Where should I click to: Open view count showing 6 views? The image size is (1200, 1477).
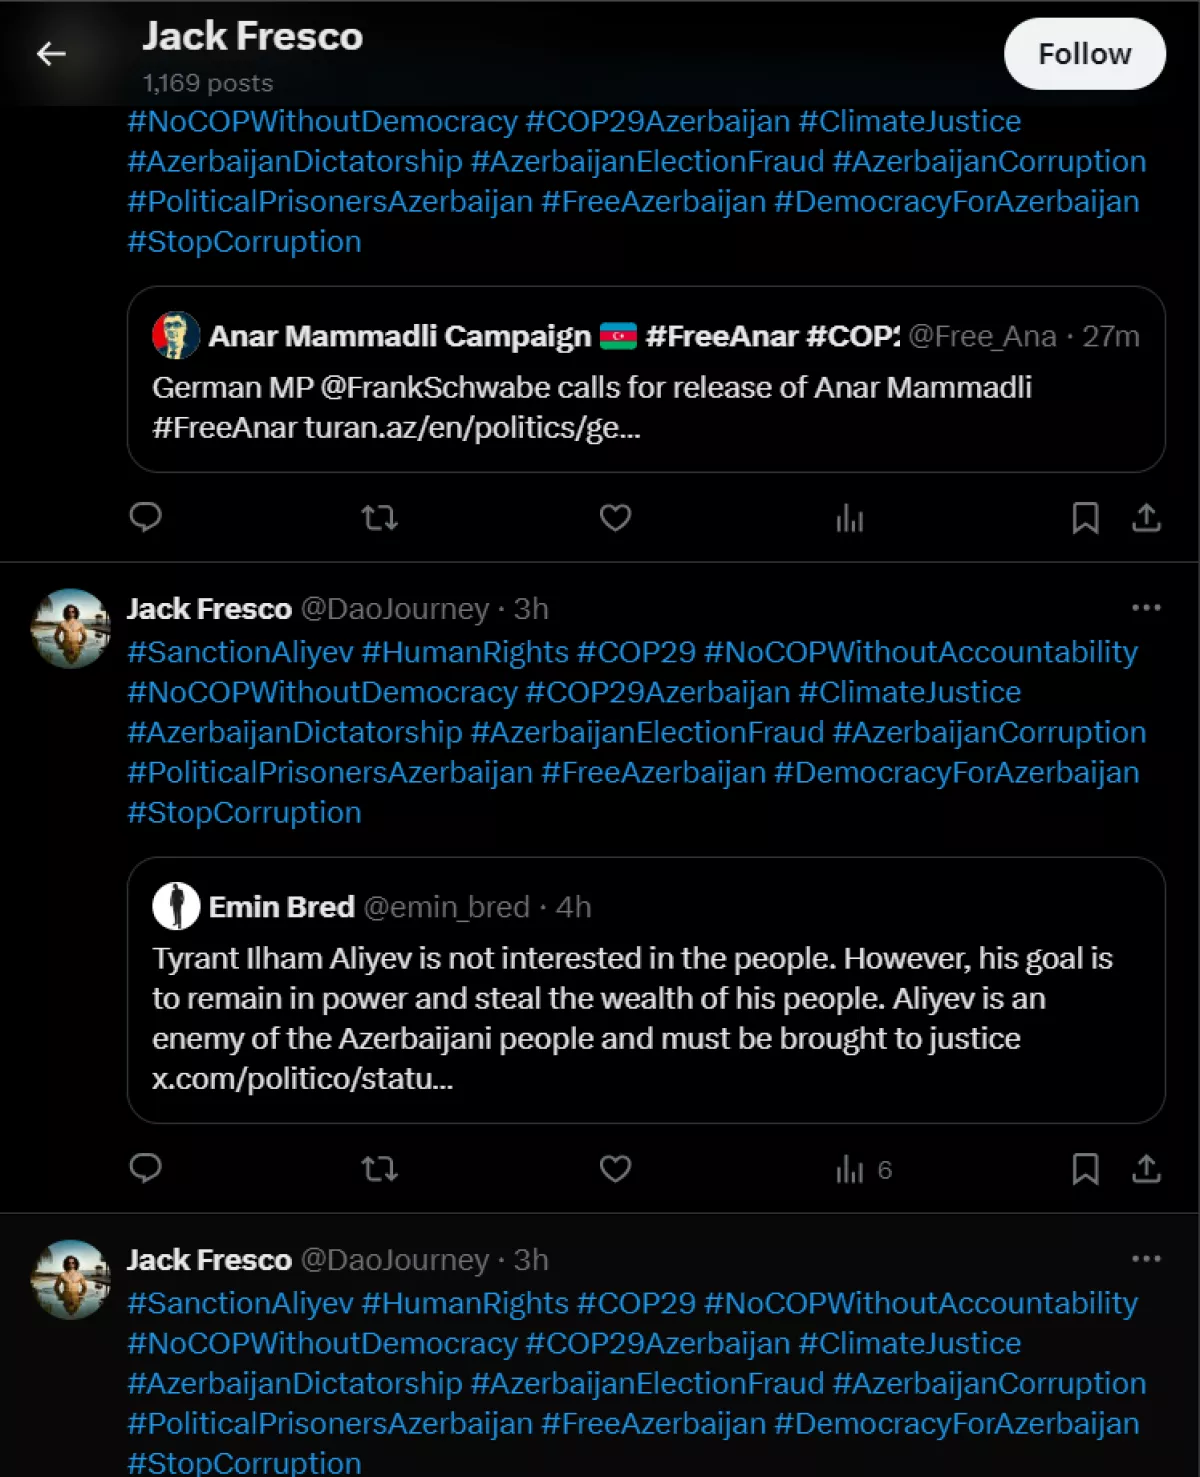pyautogui.click(x=863, y=1169)
